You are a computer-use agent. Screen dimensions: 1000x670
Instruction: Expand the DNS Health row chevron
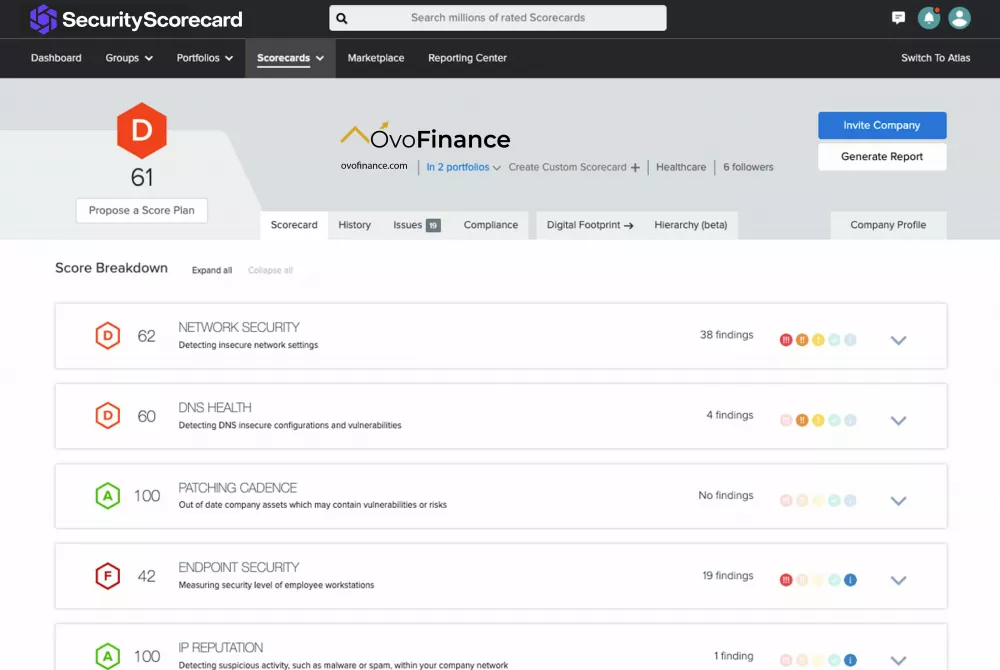point(898,421)
